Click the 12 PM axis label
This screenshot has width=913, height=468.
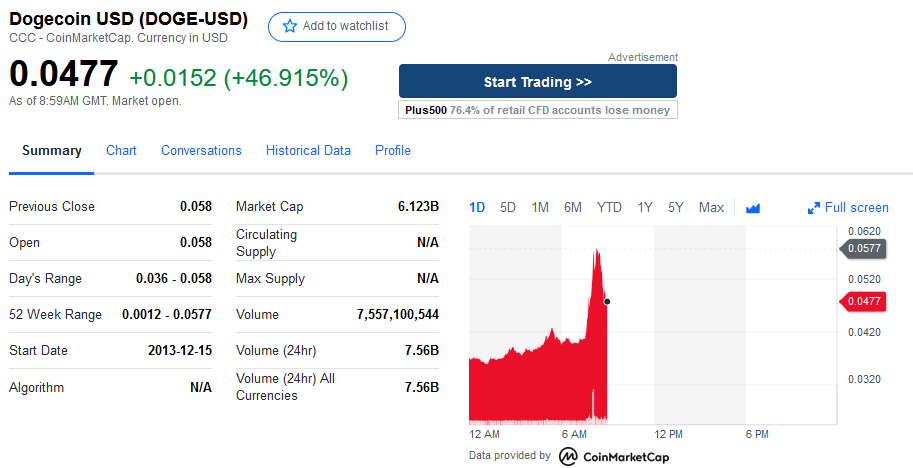[668, 434]
